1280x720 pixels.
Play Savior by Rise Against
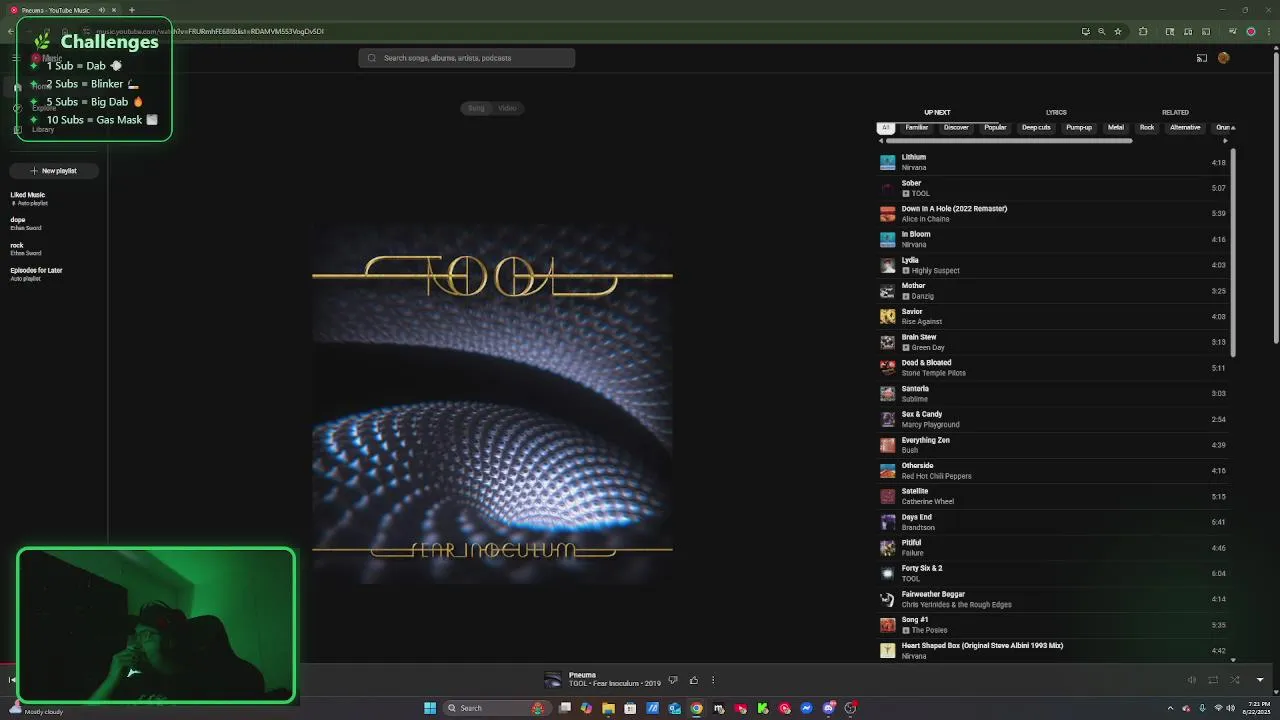point(1053,316)
